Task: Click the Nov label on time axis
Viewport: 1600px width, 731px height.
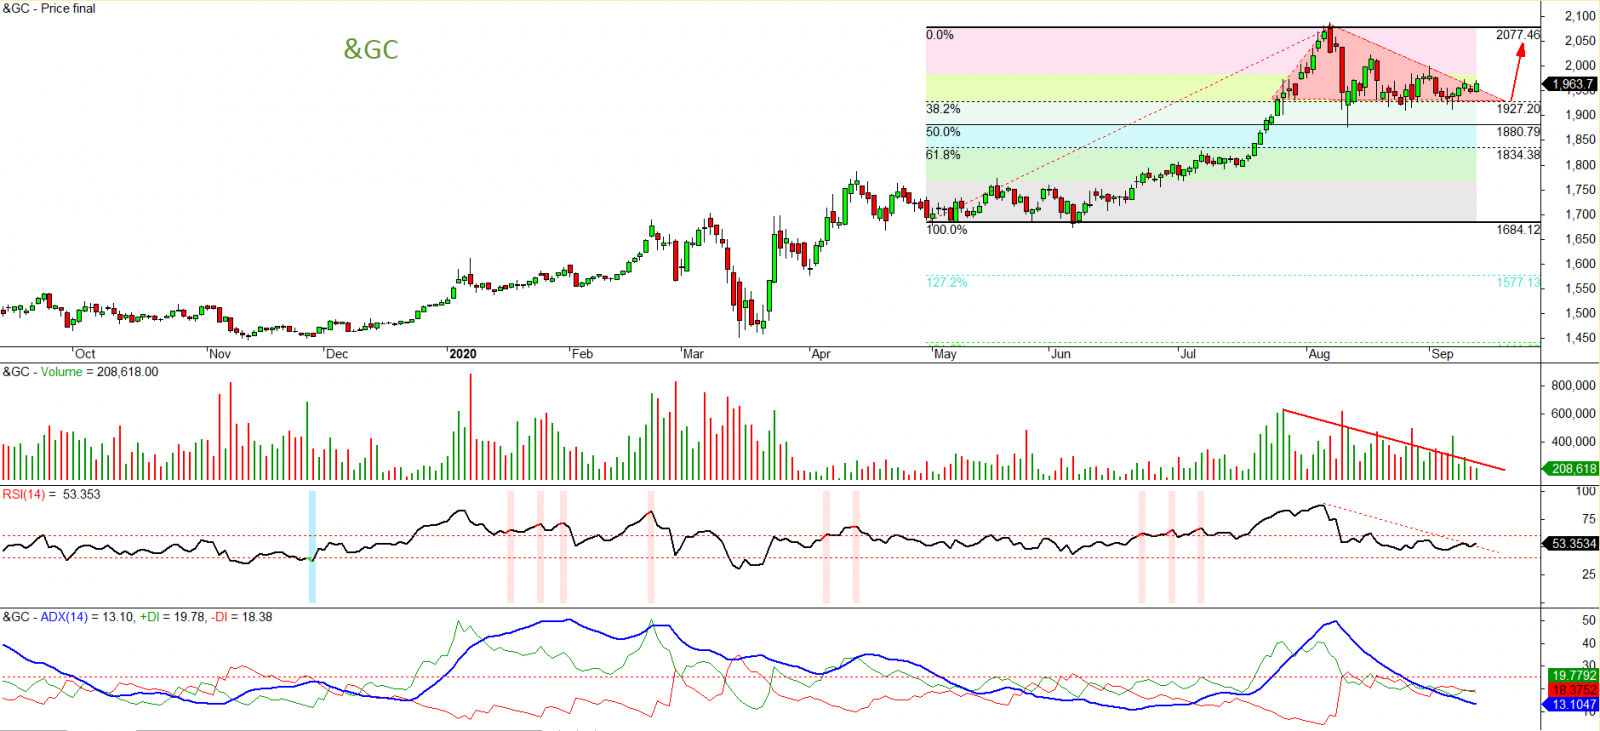Action: 220,354
